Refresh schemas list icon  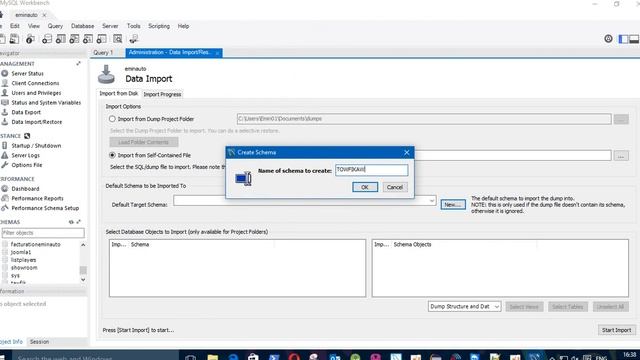71,222
